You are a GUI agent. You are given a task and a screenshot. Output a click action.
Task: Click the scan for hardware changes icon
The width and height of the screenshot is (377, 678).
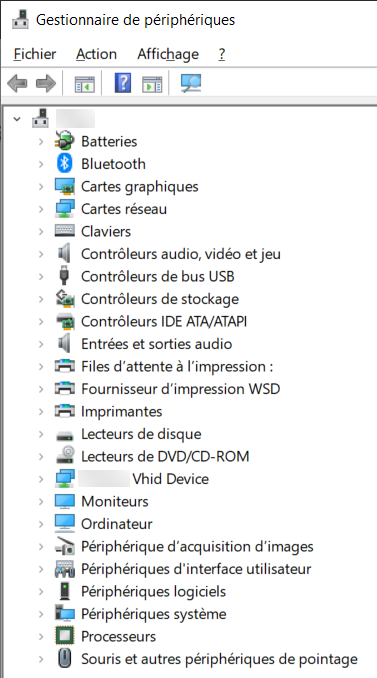191,83
